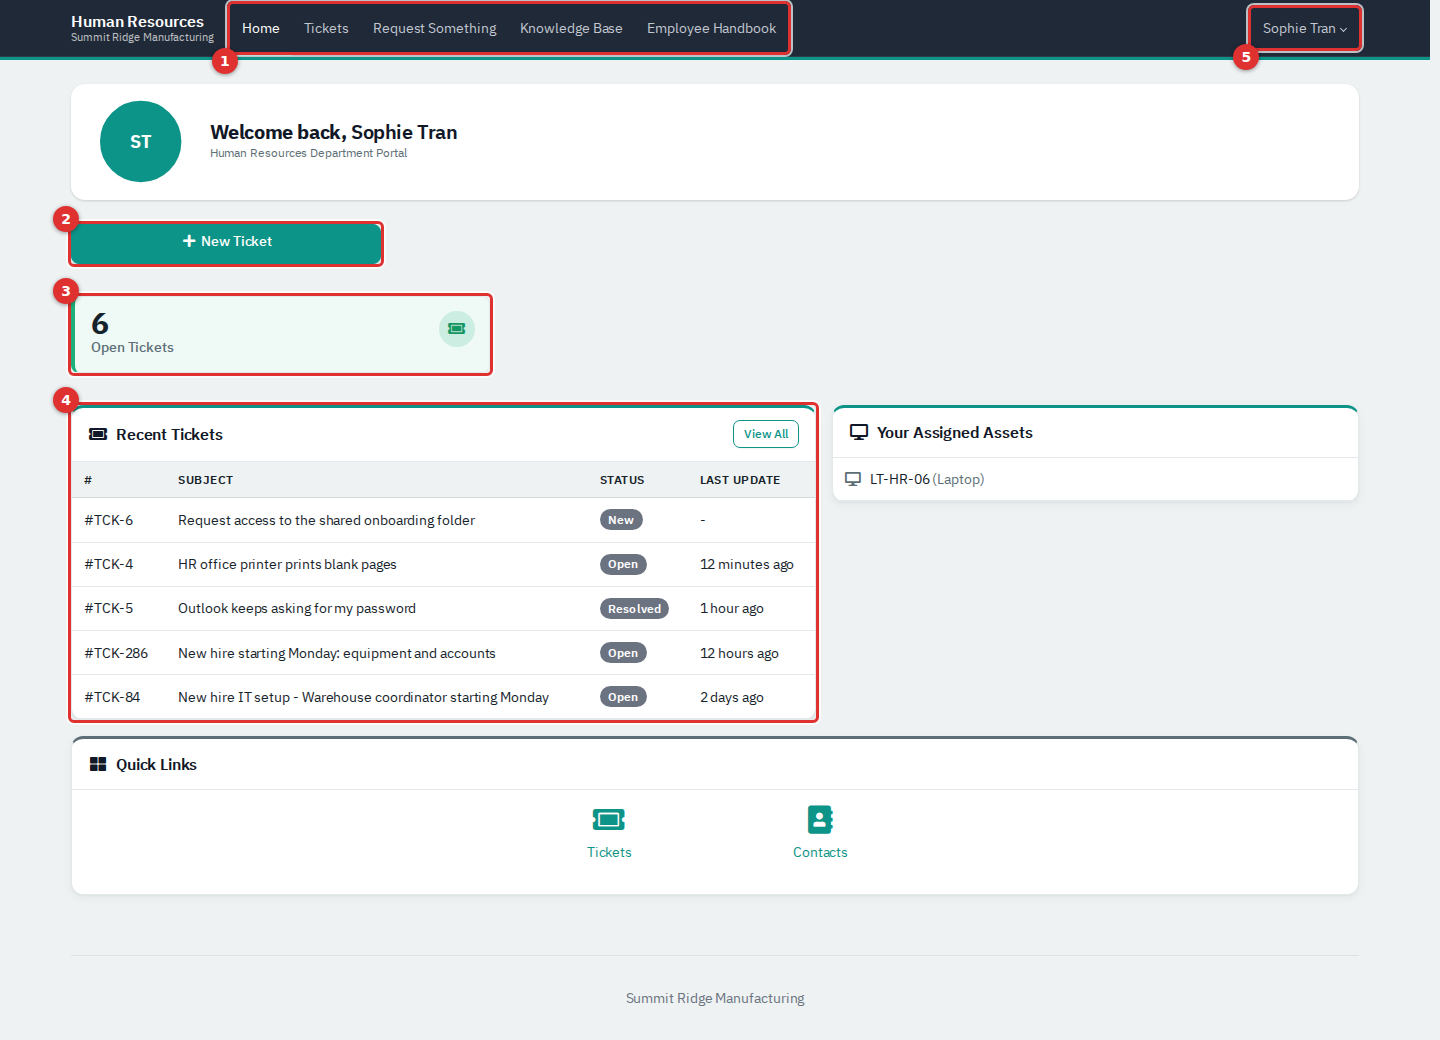The width and height of the screenshot is (1440, 1040).
Task: Click View All recent tickets
Action: point(766,434)
